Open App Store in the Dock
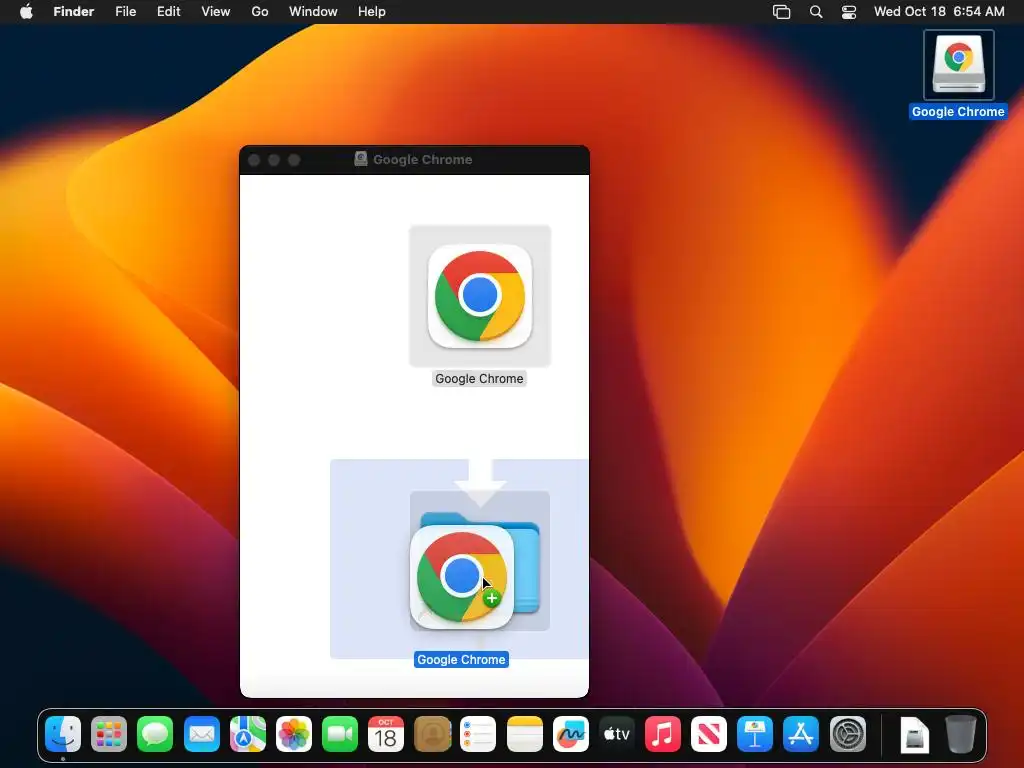The image size is (1024, 768). click(x=801, y=735)
